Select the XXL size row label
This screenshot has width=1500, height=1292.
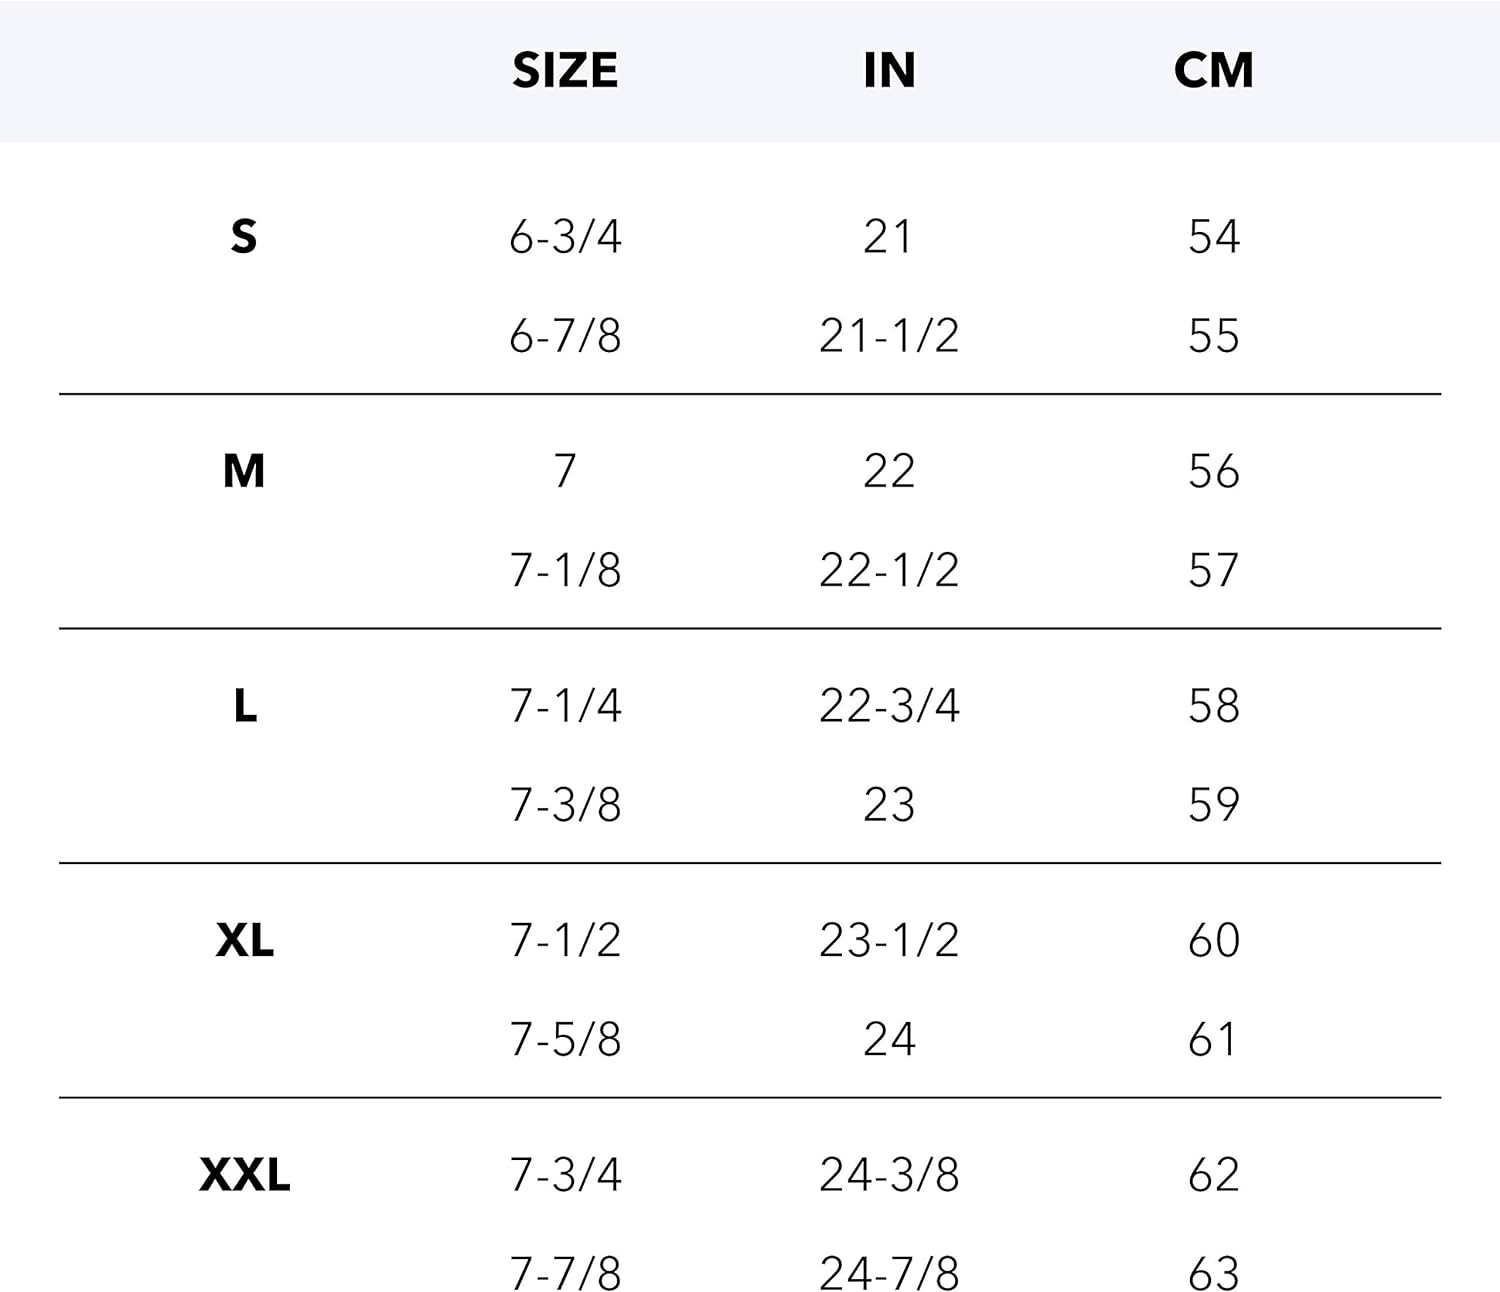tap(245, 1174)
